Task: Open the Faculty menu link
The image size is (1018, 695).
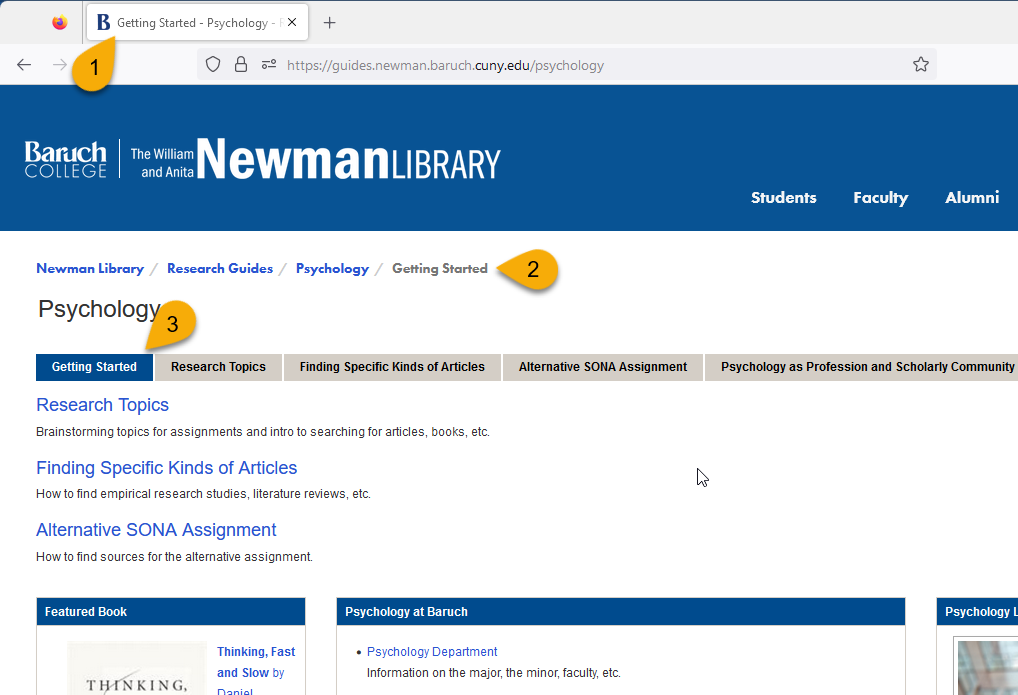Action: 880,197
